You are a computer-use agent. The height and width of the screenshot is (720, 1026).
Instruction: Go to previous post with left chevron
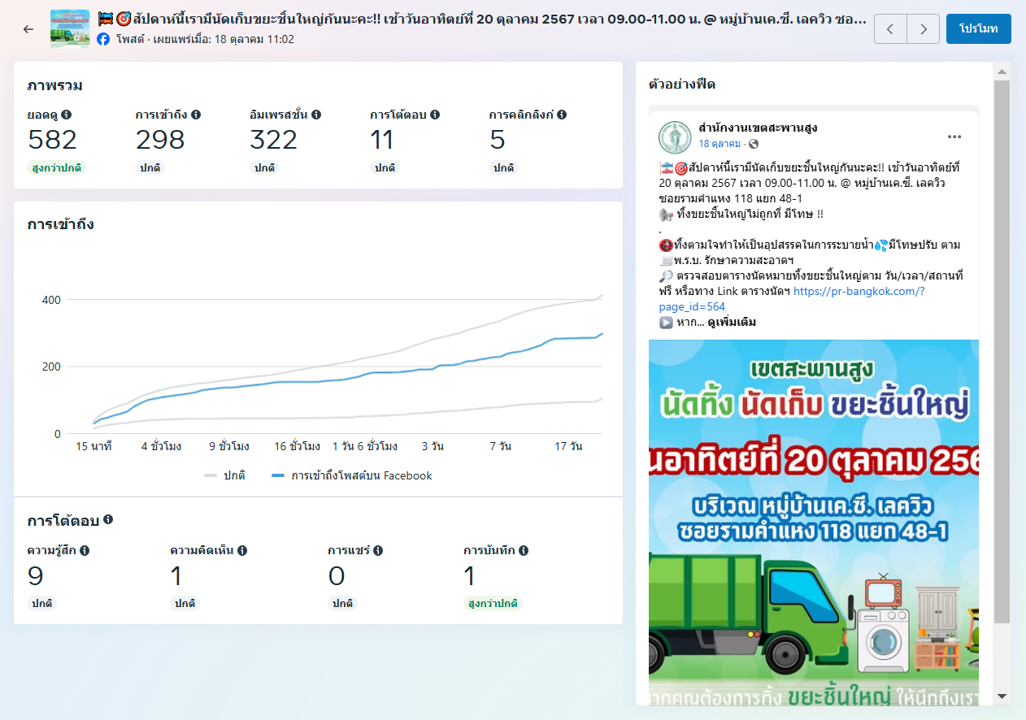(890, 29)
